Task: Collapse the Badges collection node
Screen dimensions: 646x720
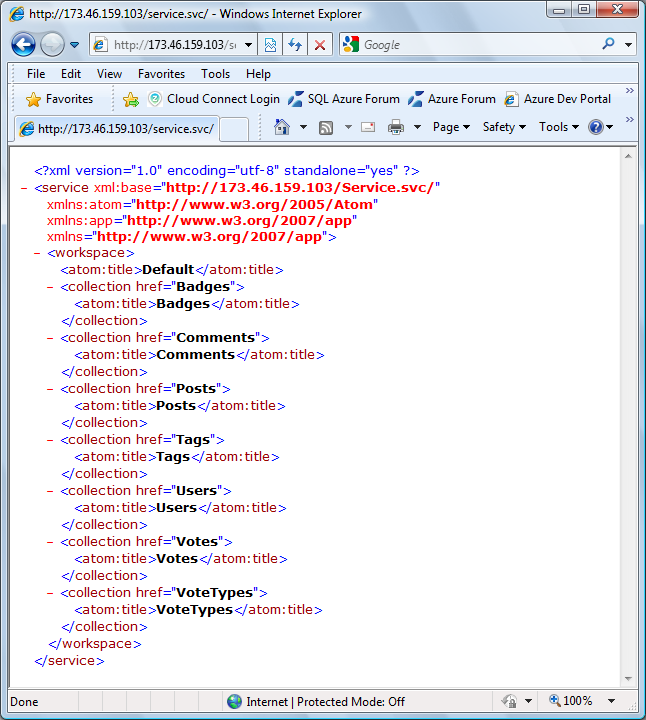Action: [x=51, y=287]
